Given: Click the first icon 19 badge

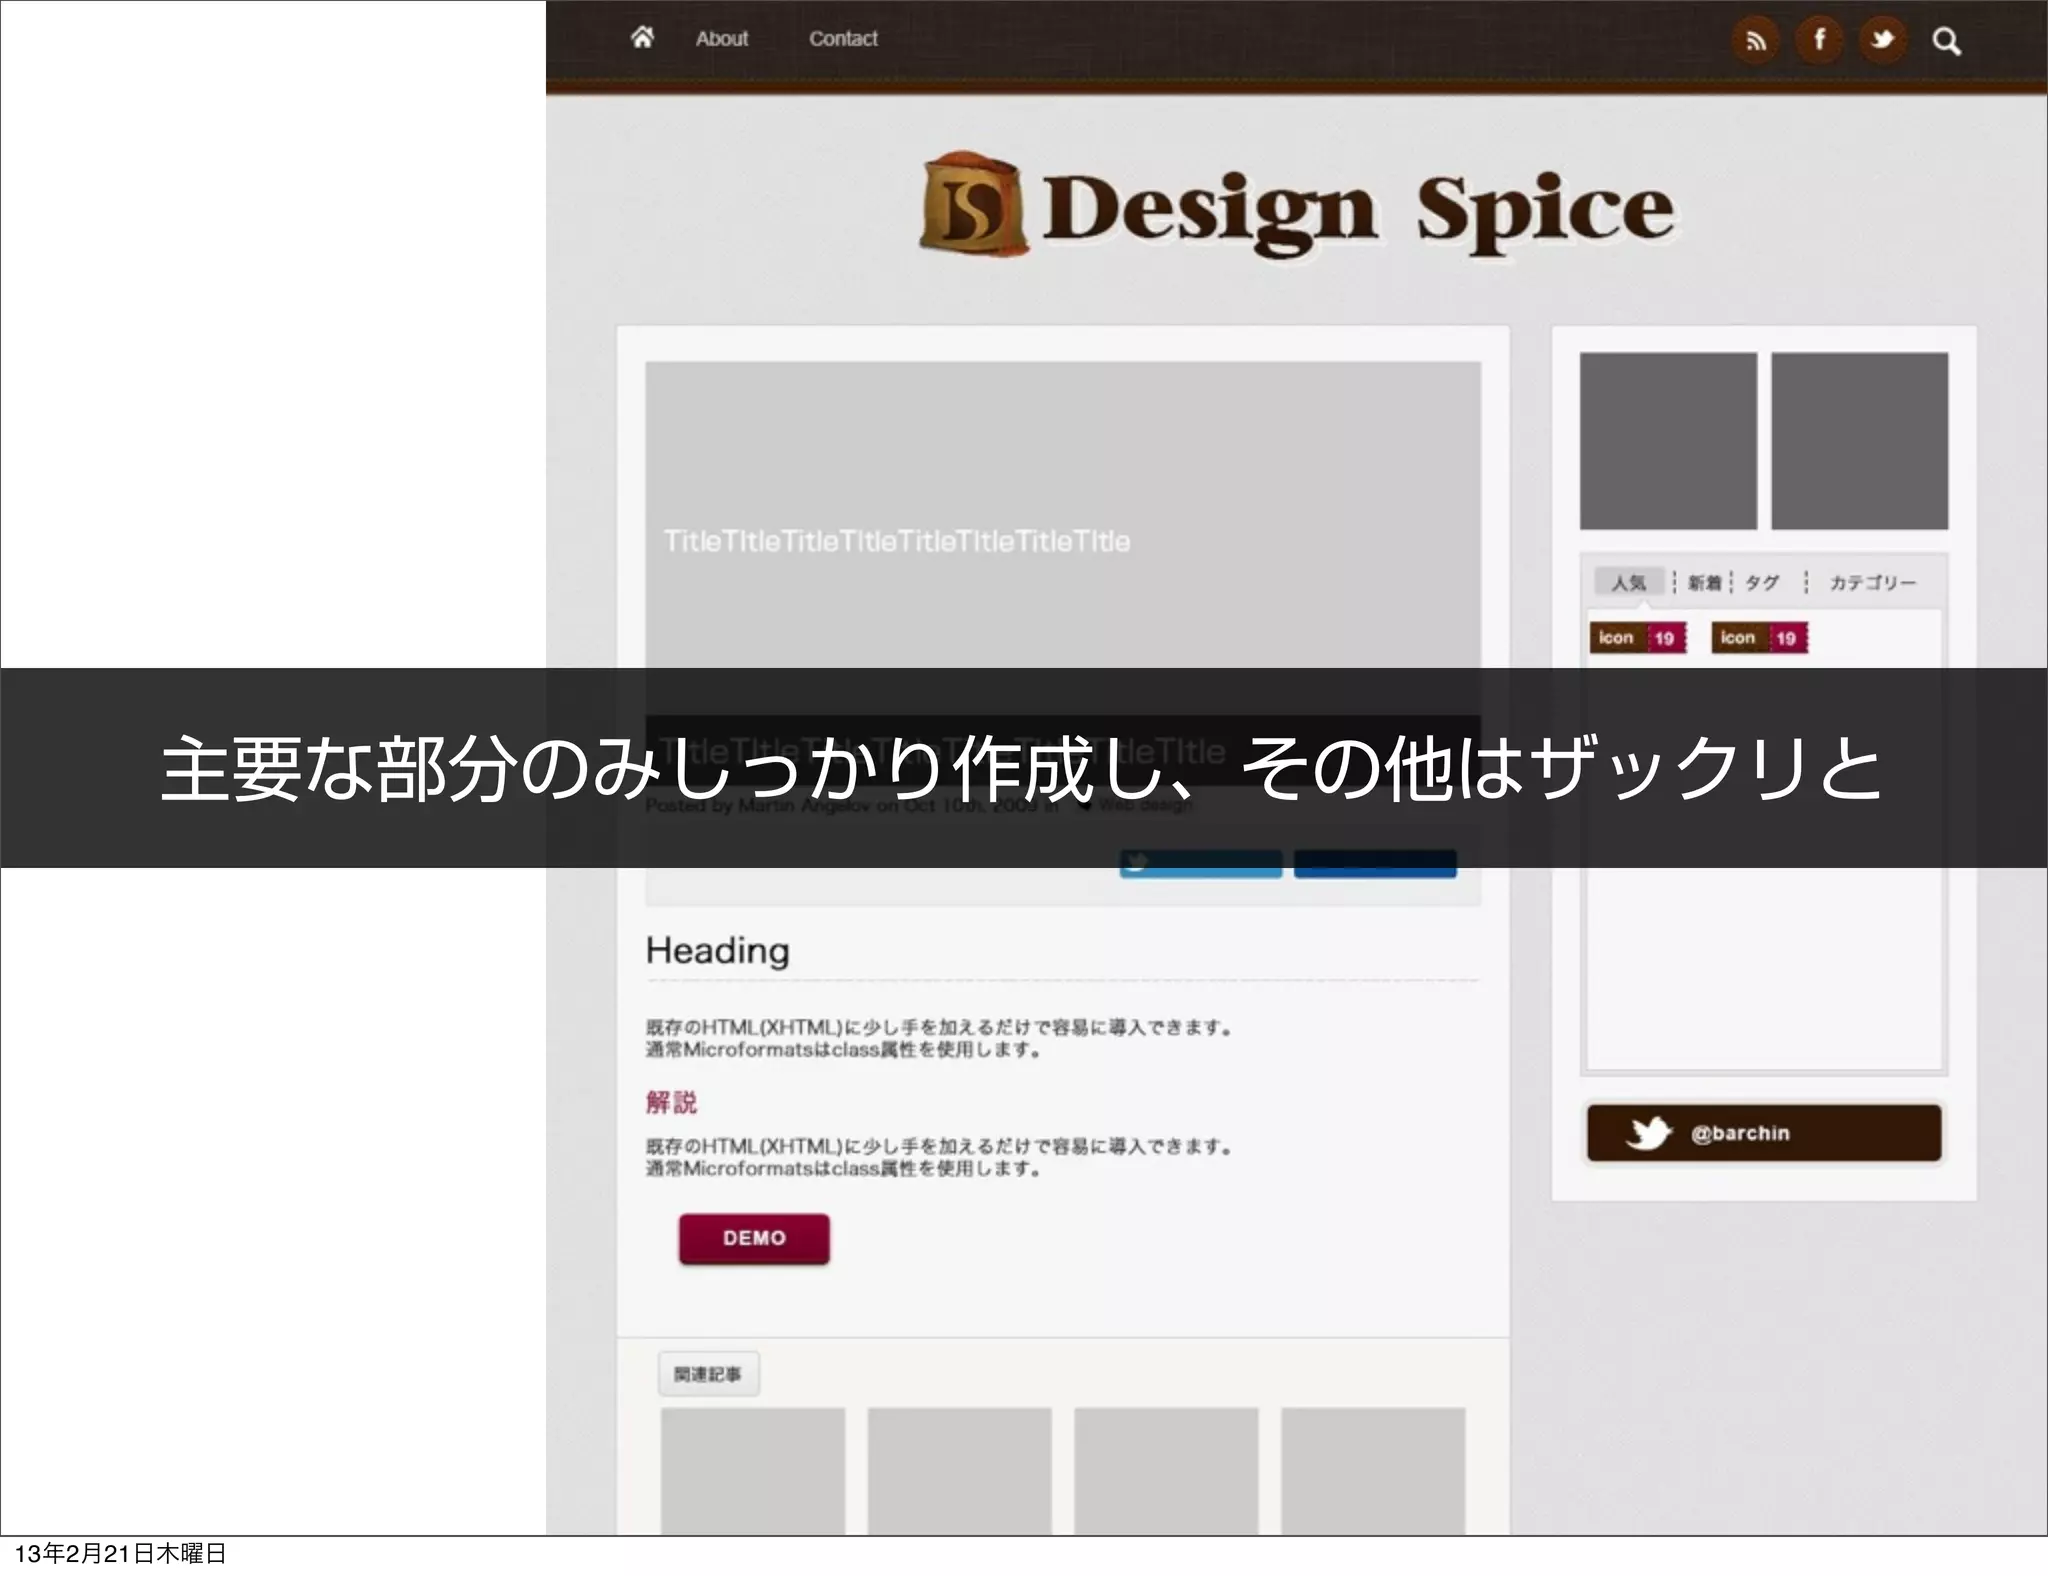Looking at the screenshot, I should 1638,638.
